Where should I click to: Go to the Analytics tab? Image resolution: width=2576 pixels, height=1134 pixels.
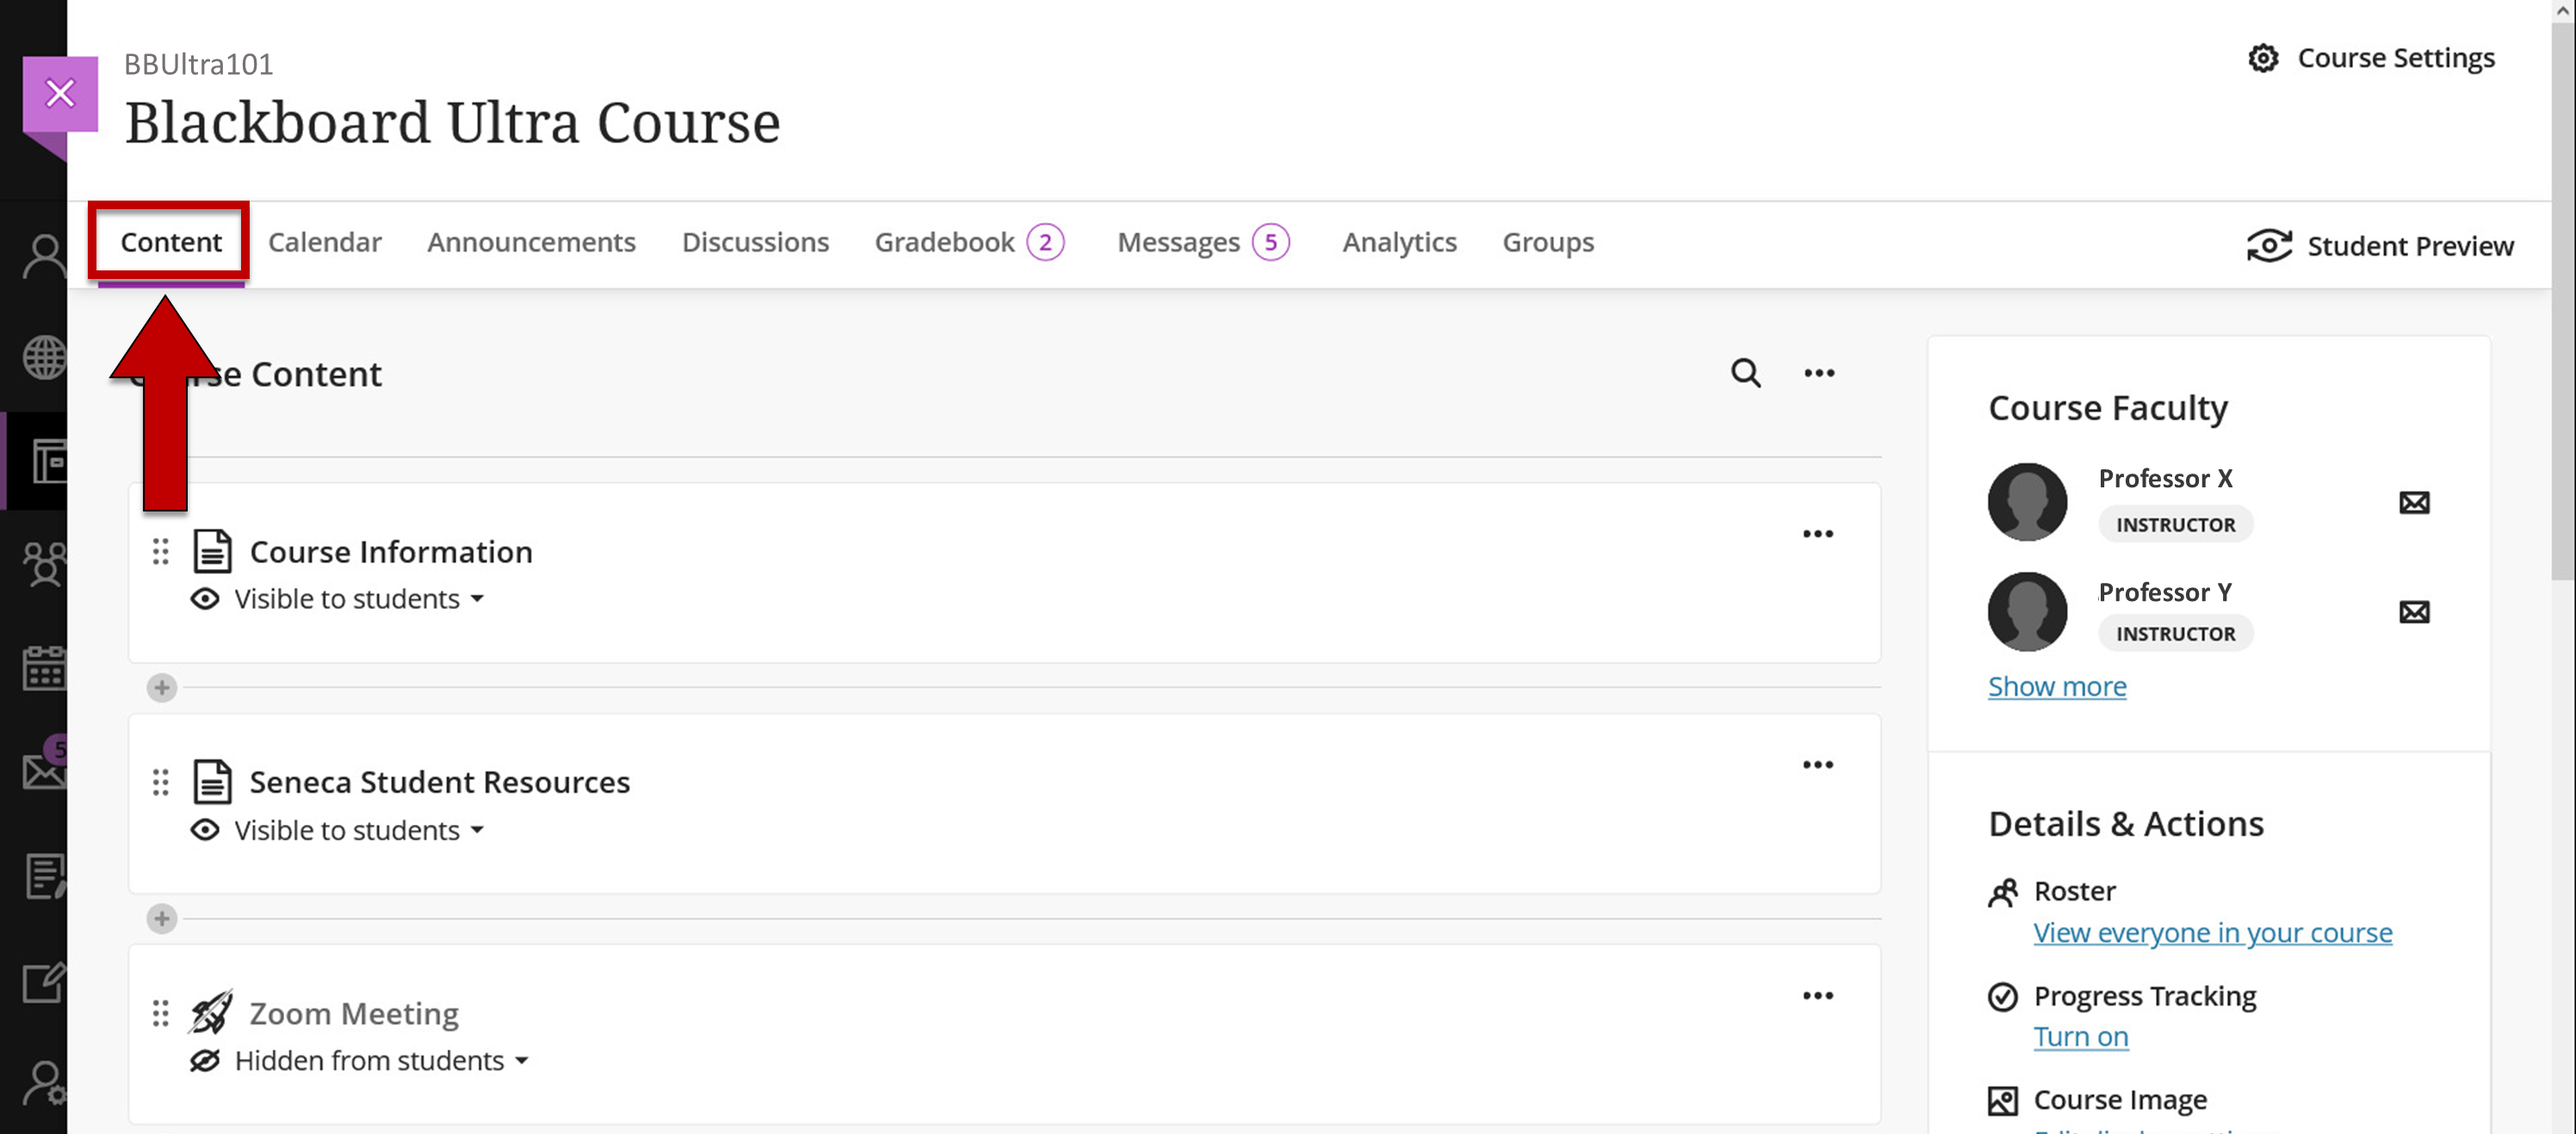coord(1399,242)
